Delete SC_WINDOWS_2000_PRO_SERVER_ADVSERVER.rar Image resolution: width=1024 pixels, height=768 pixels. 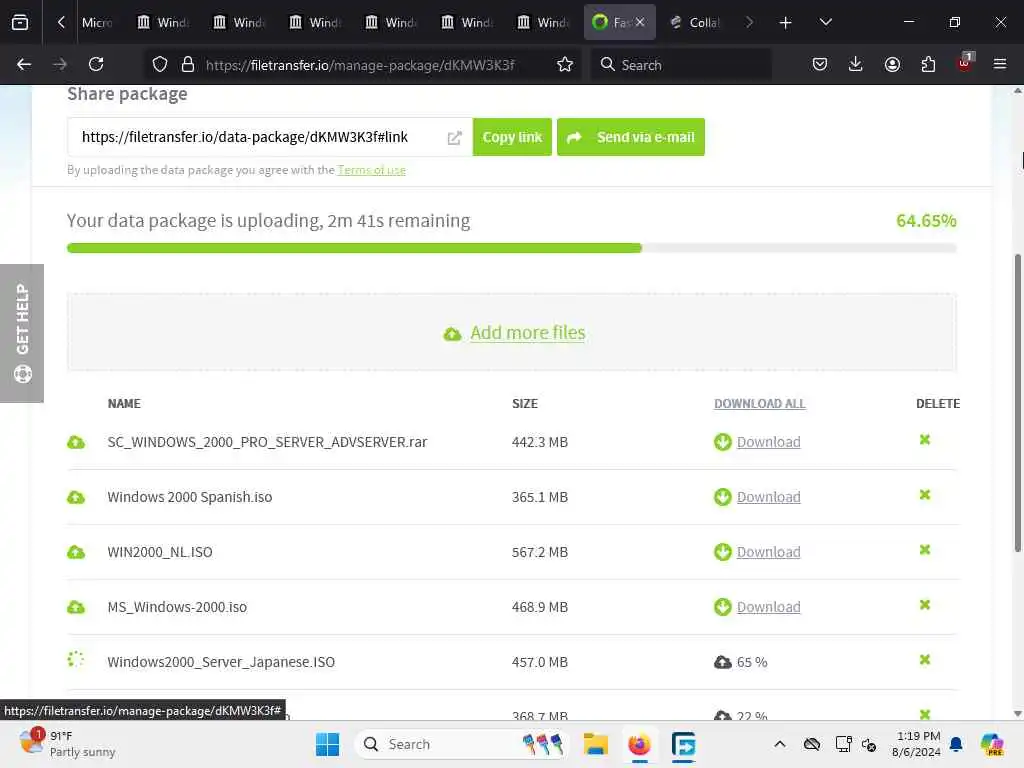pos(925,440)
